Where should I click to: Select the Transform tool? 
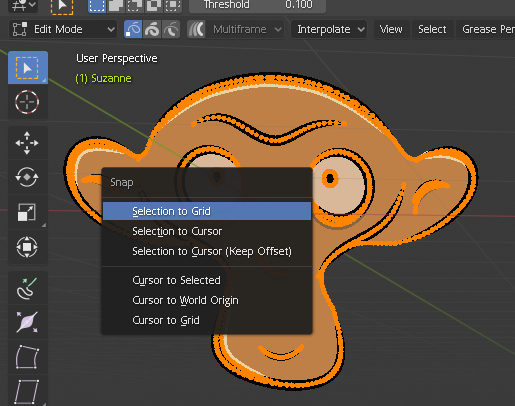pos(28,247)
